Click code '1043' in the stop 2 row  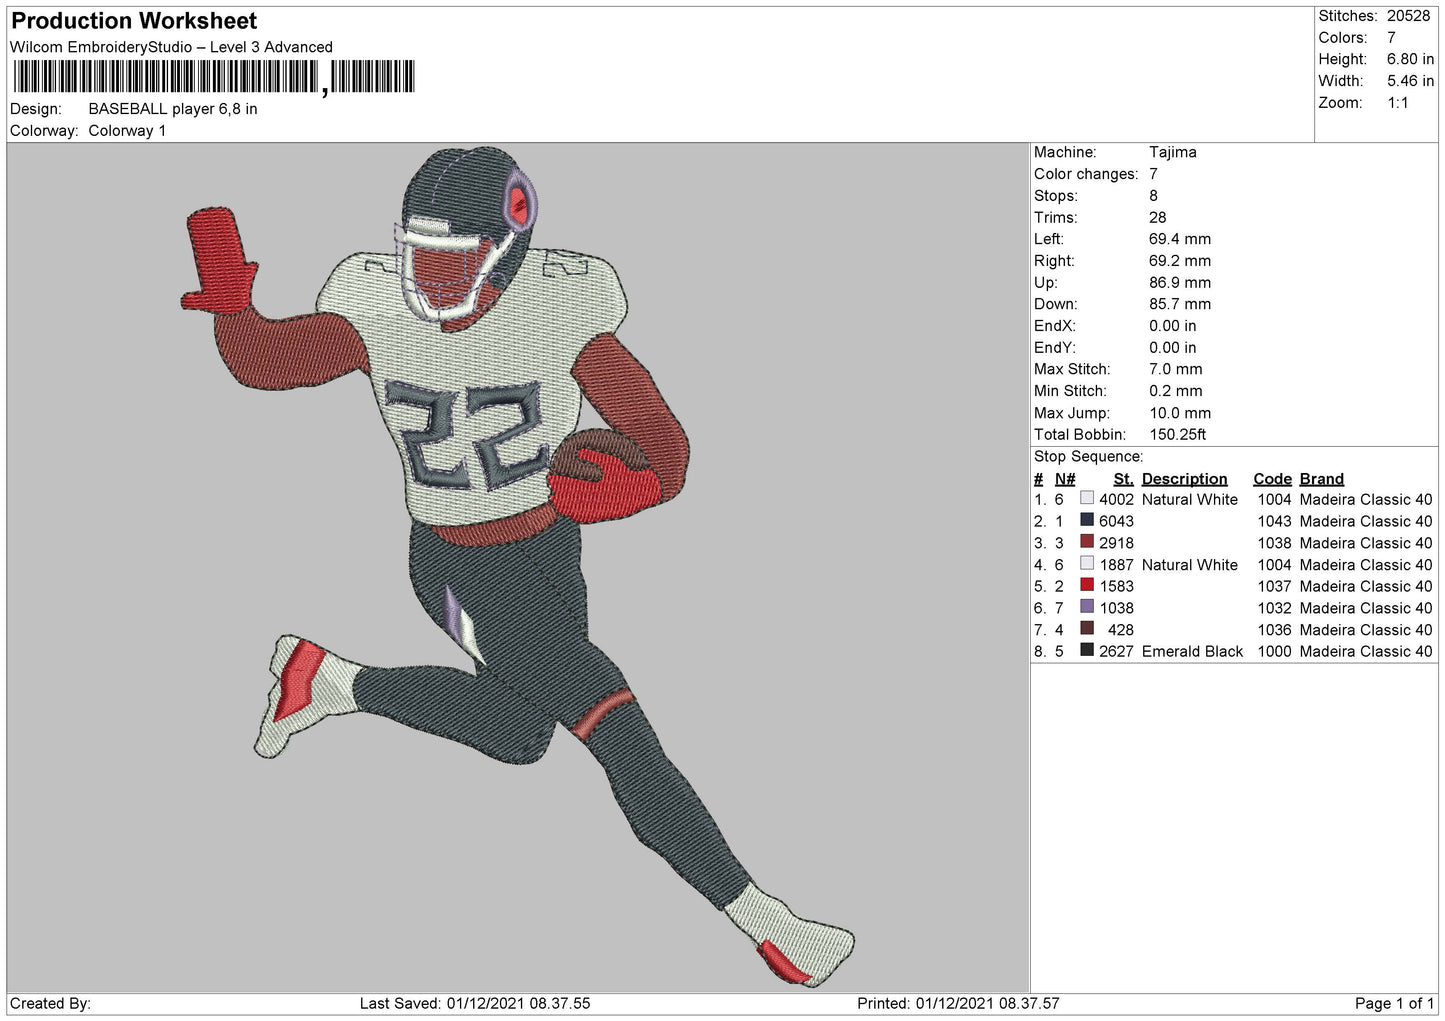coord(1274,521)
